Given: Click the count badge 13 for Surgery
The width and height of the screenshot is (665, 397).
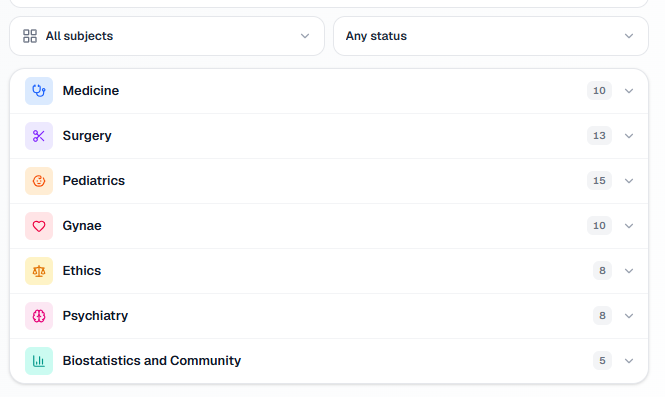Looking at the screenshot, I should (x=599, y=136).
